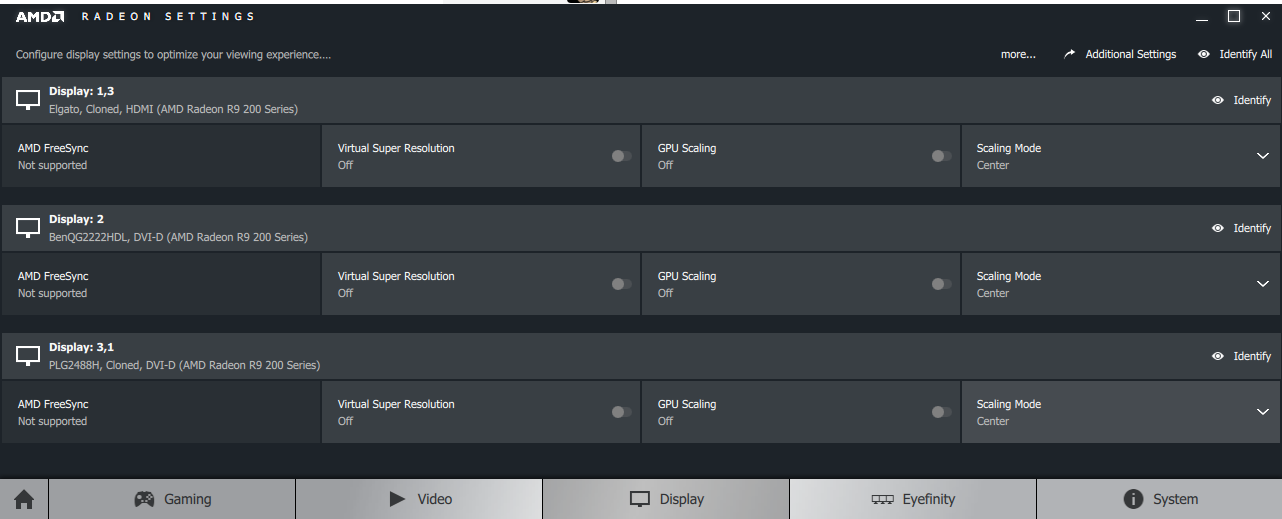The height and width of the screenshot is (519, 1282).
Task: Toggle GPU Scaling for Display 3,1
Action: point(941,412)
